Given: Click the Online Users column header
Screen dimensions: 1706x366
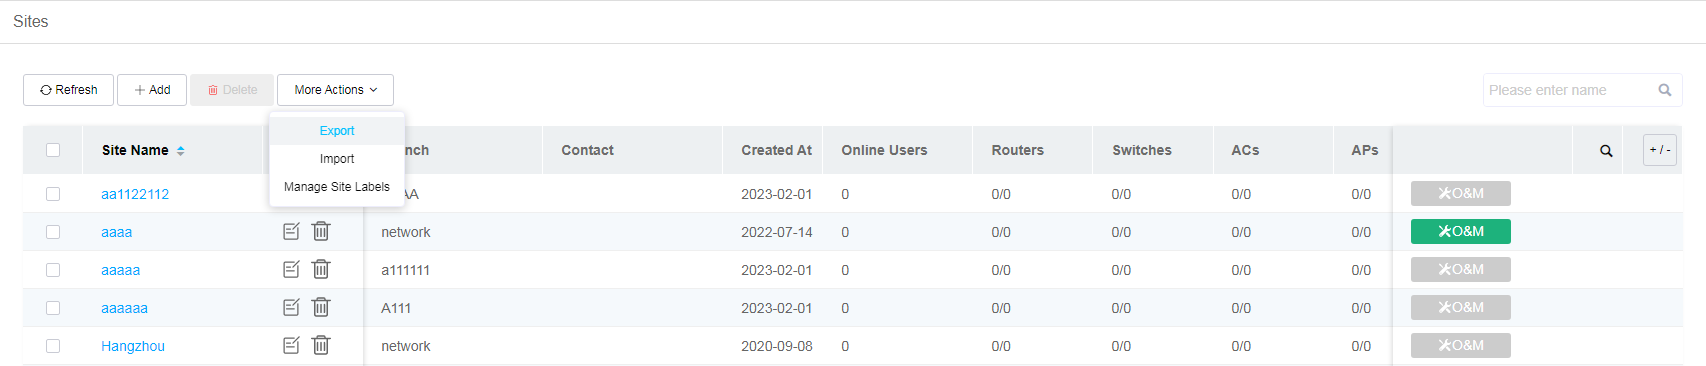Looking at the screenshot, I should (884, 150).
